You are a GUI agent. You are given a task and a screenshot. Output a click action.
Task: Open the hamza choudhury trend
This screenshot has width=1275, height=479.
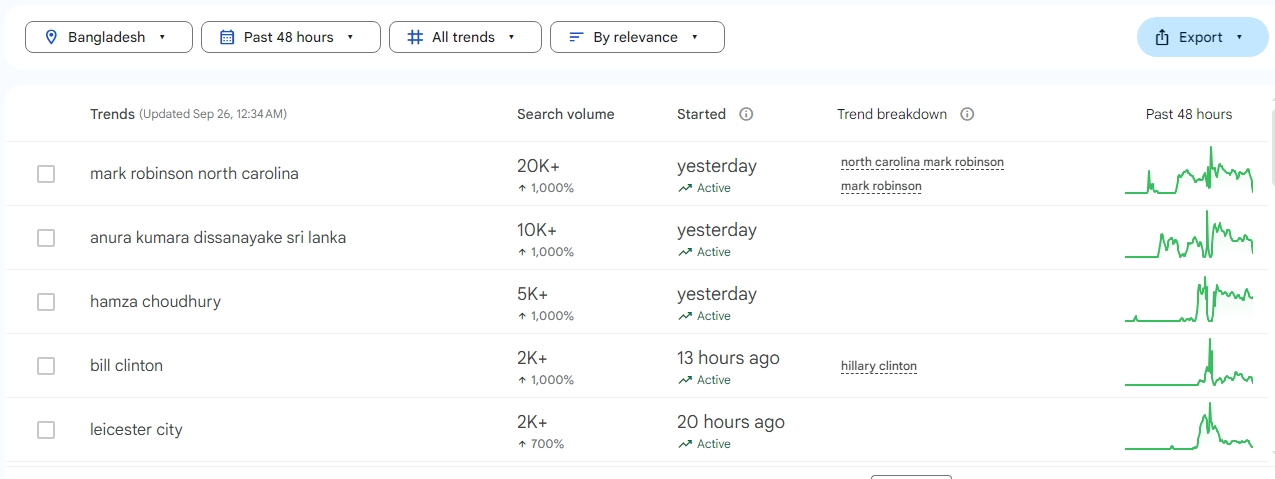(155, 302)
